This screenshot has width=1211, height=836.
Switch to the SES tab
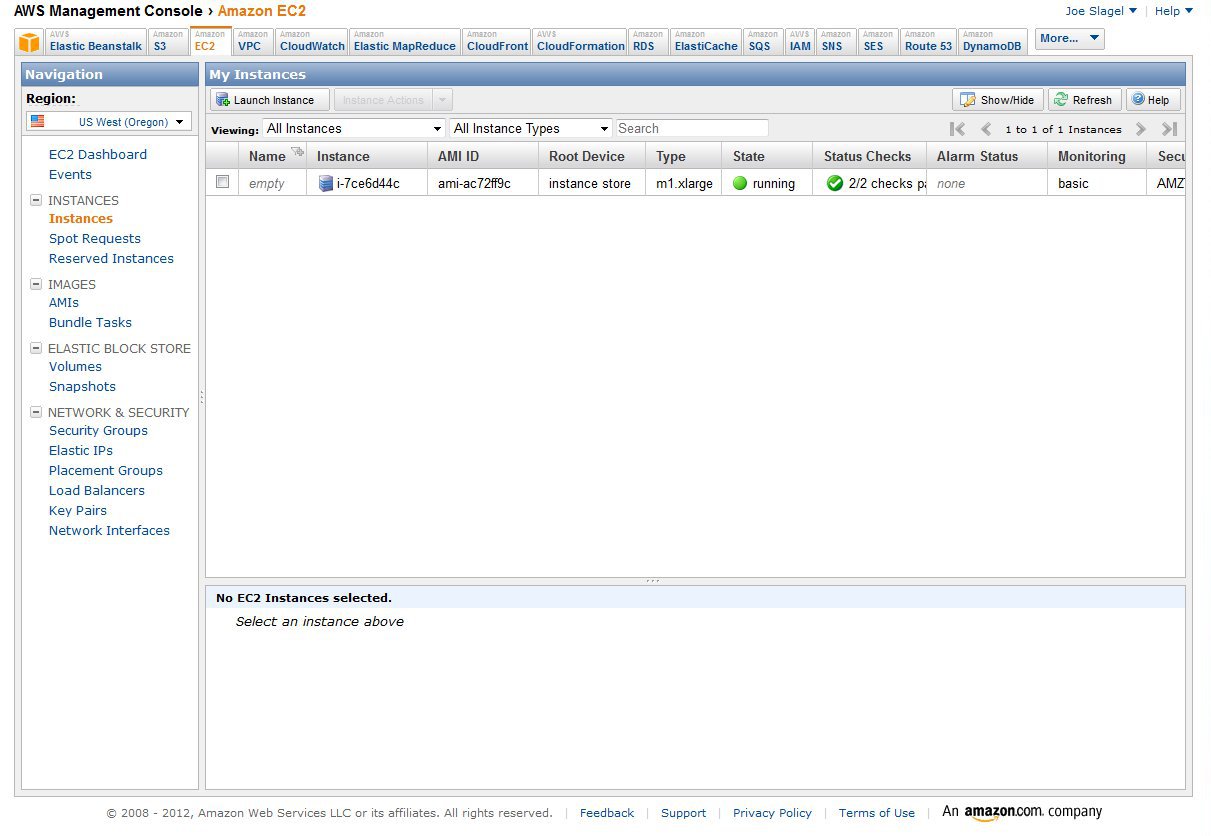click(x=878, y=42)
